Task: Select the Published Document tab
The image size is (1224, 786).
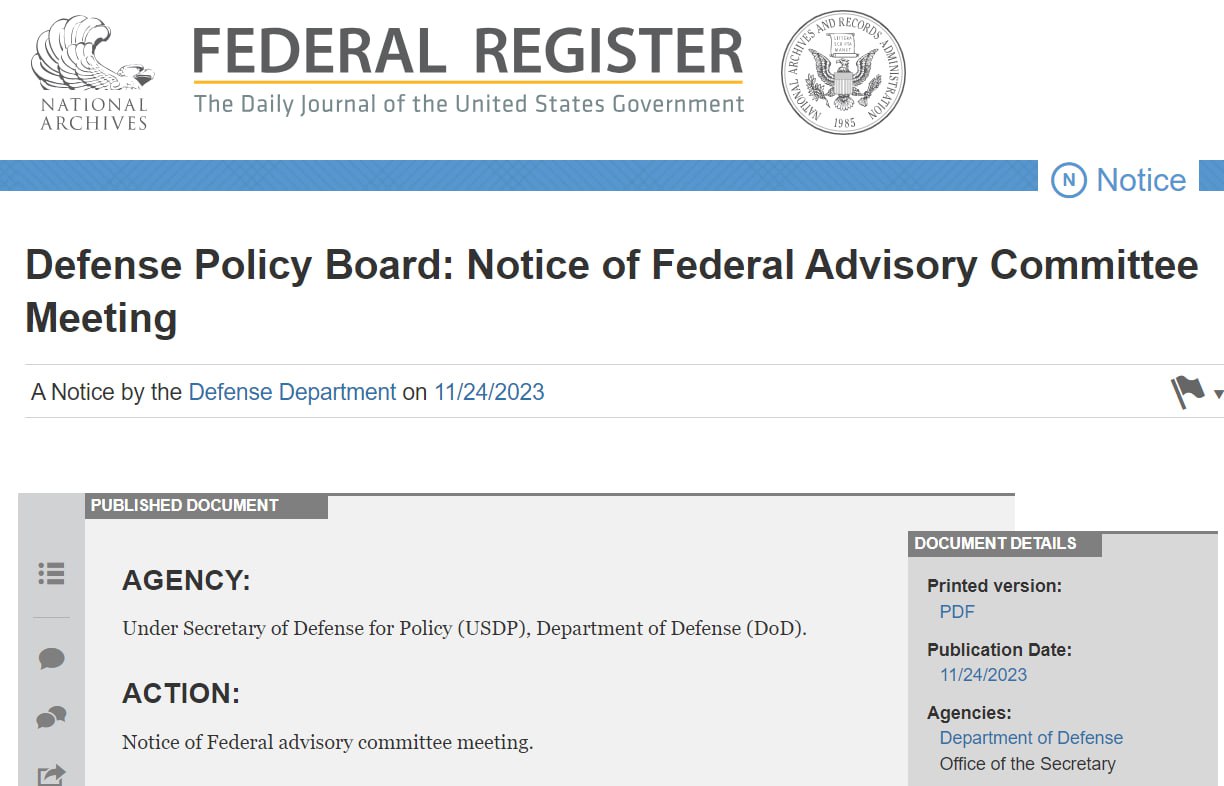Action: click(x=185, y=506)
